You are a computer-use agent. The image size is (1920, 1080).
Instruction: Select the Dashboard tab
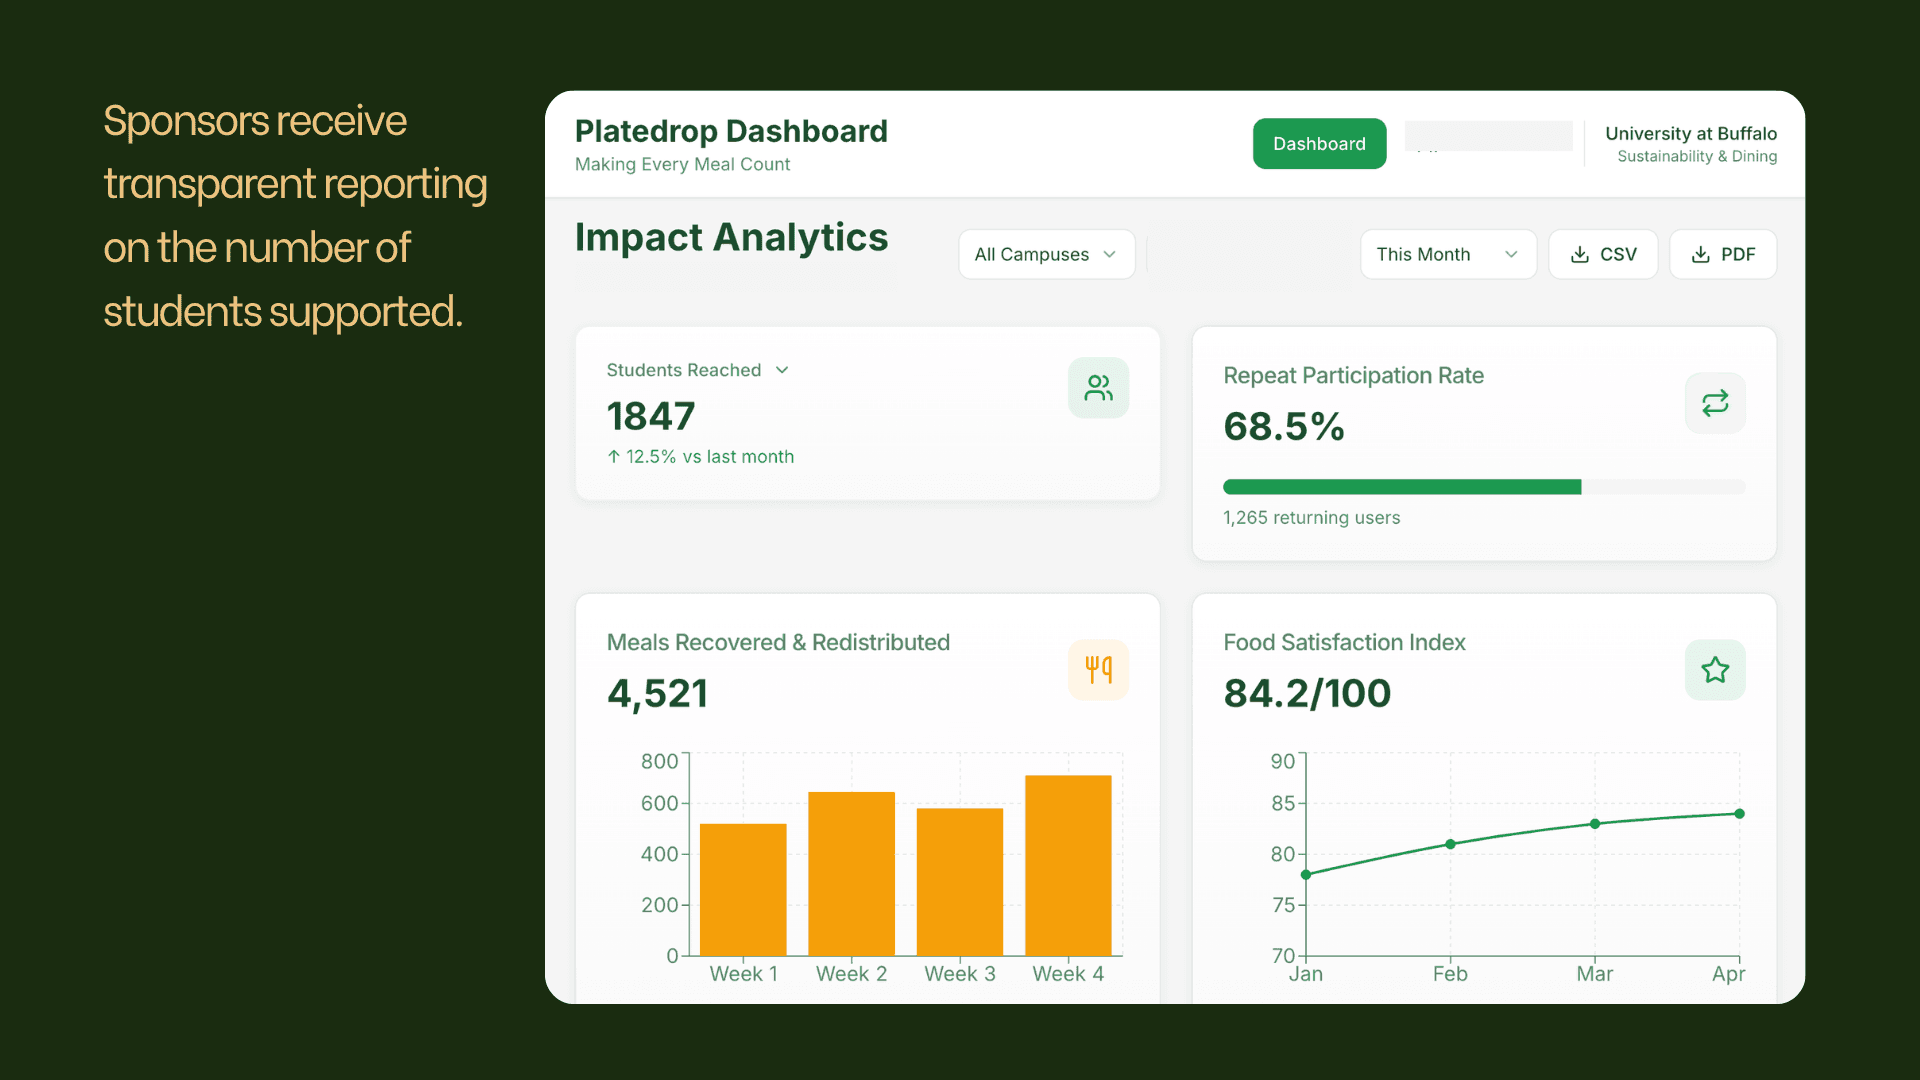[1319, 144]
